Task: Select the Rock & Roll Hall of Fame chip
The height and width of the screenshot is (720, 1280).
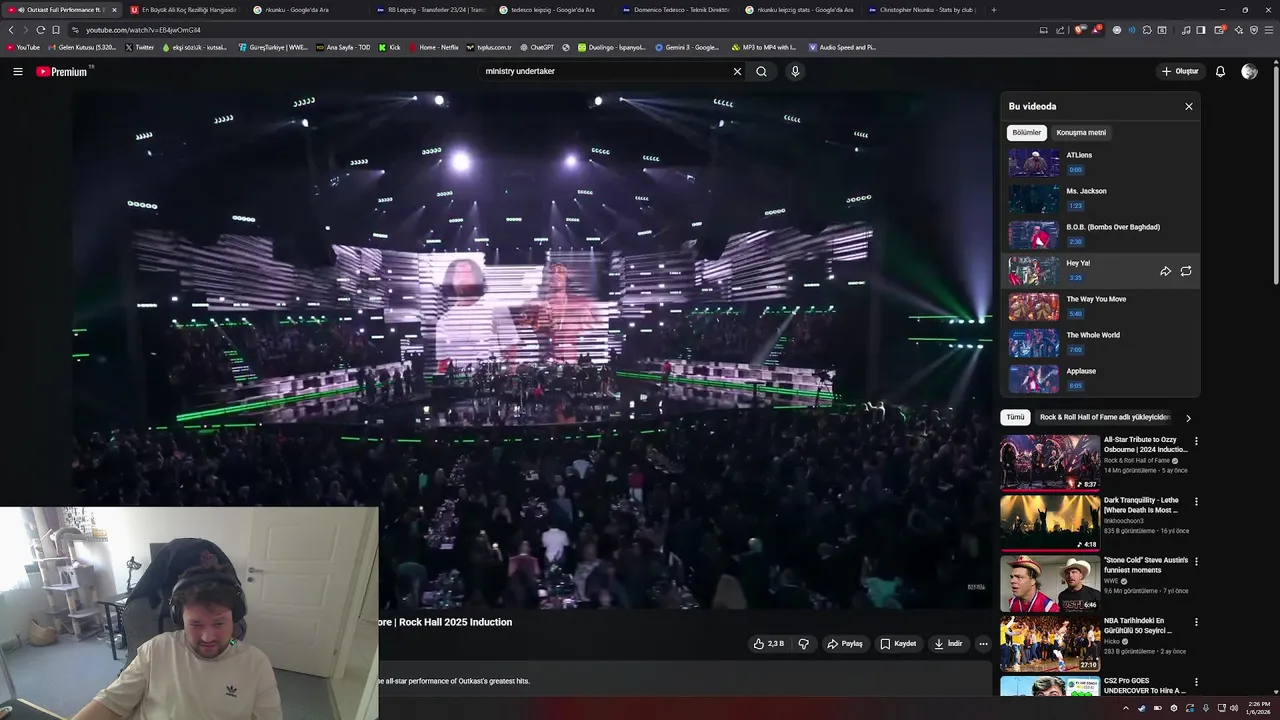Action: pos(1105,417)
